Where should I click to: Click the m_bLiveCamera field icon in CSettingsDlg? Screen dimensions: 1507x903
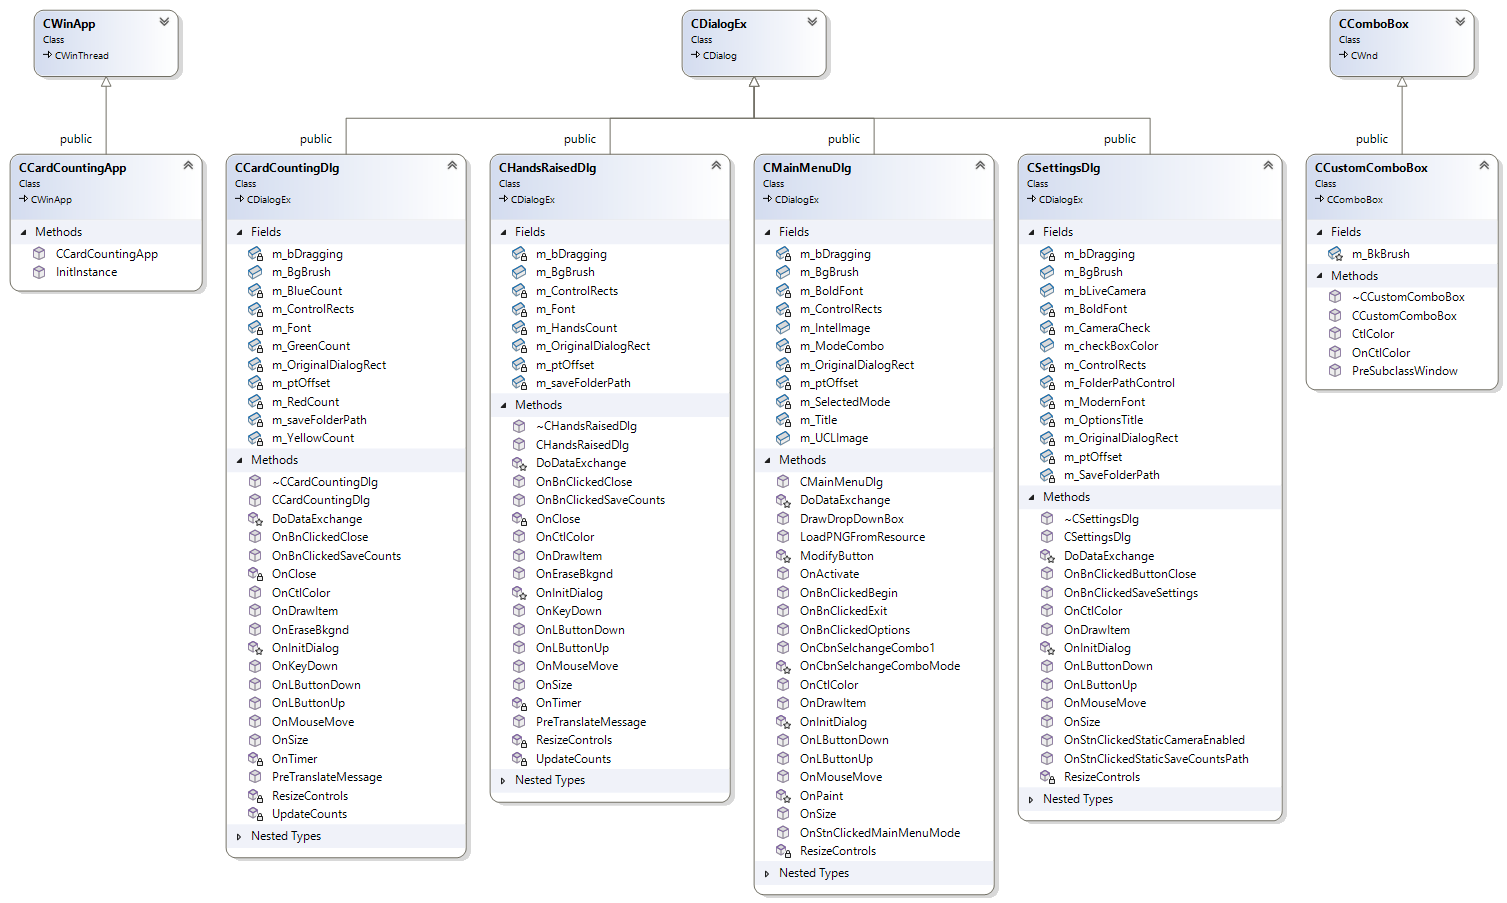1046,290
